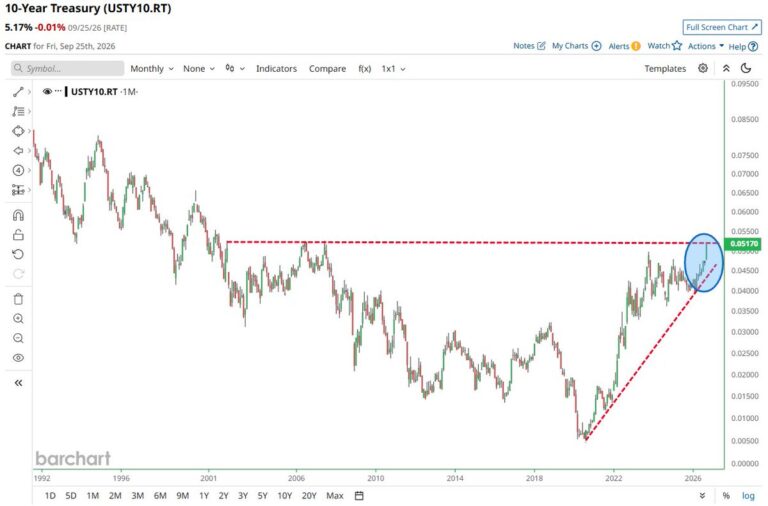Screen dimensions: 768x506
Task: Delete drawings with the trash icon
Action: tap(18, 299)
